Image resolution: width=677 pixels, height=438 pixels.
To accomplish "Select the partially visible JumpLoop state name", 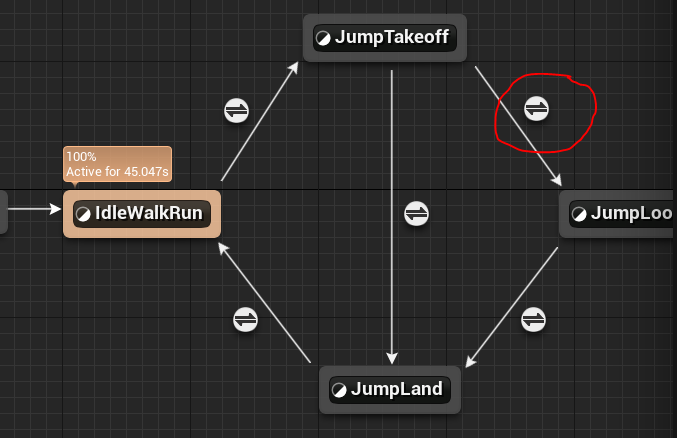I will click(x=631, y=213).
